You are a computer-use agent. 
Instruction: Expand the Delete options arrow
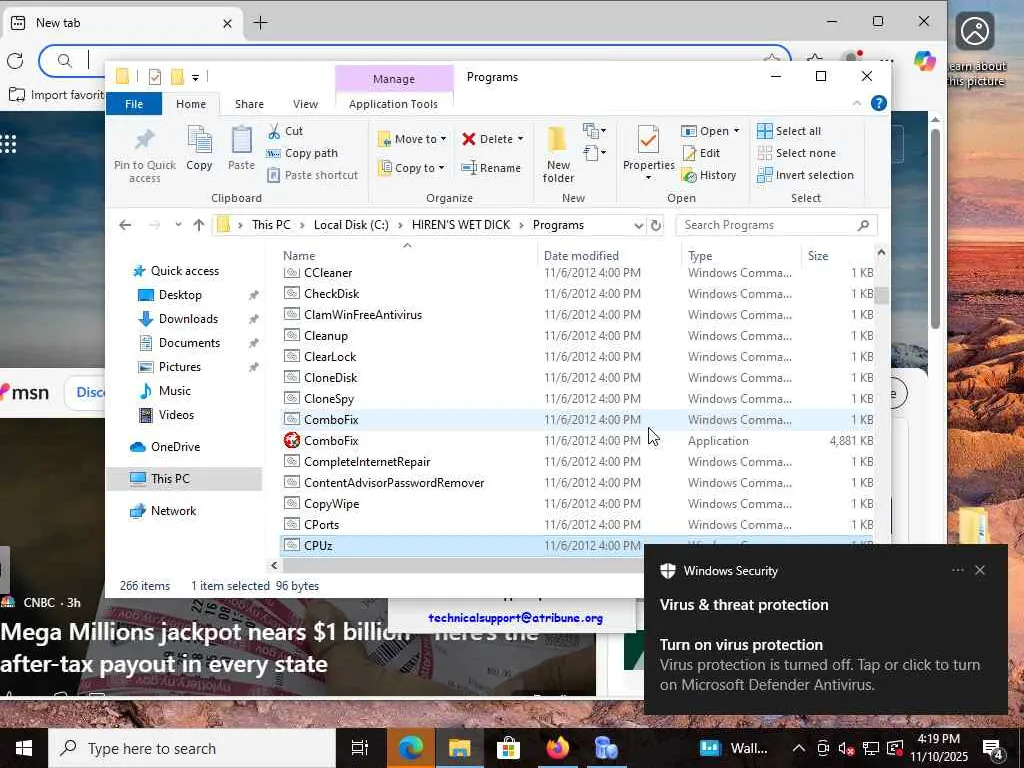[x=520, y=139]
